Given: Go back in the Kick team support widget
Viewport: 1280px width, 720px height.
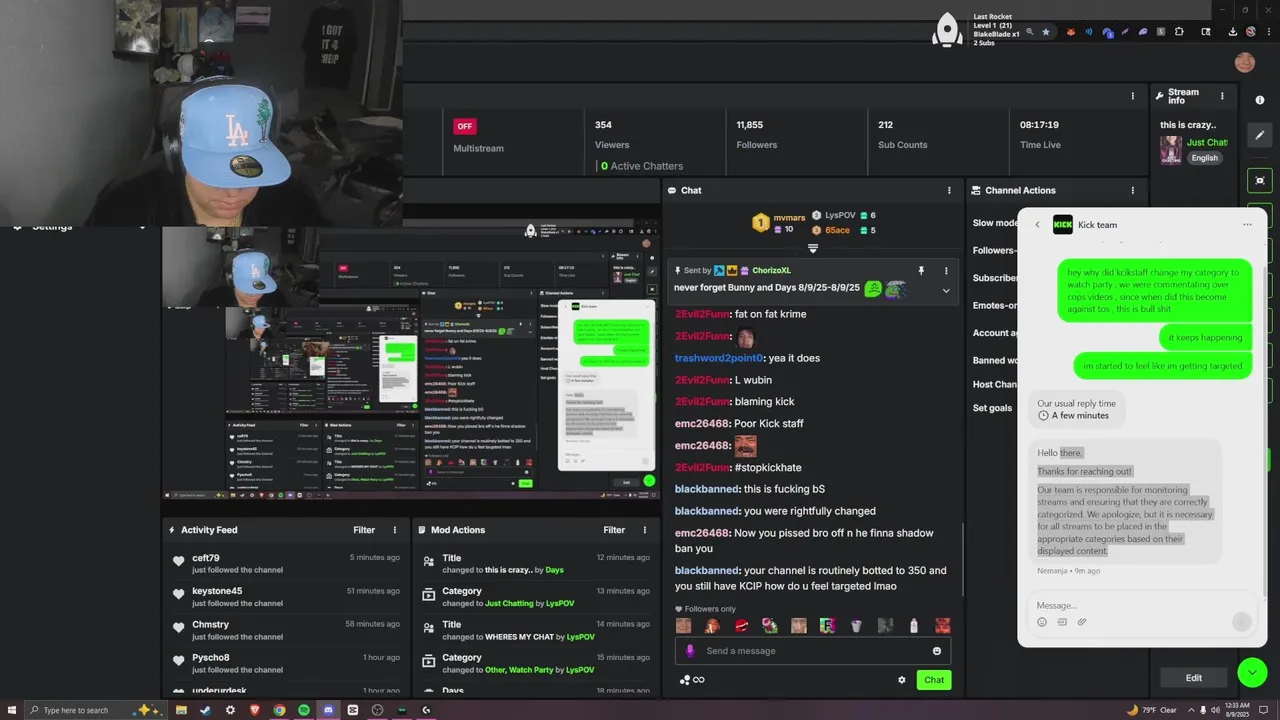Looking at the screenshot, I should [1037, 225].
